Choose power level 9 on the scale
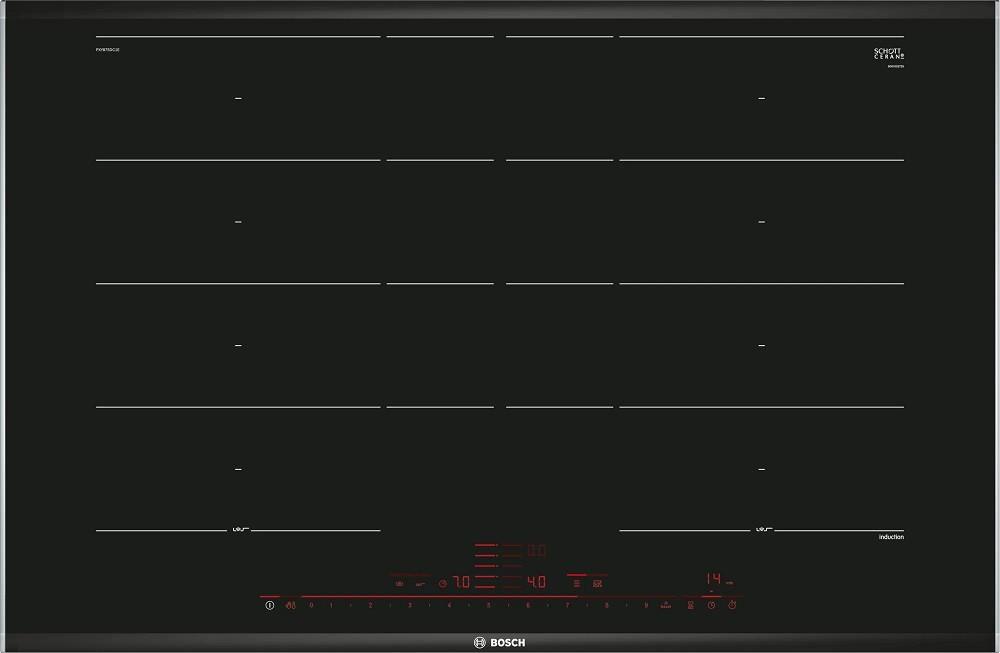Image resolution: width=1000 pixels, height=653 pixels. click(x=646, y=605)
